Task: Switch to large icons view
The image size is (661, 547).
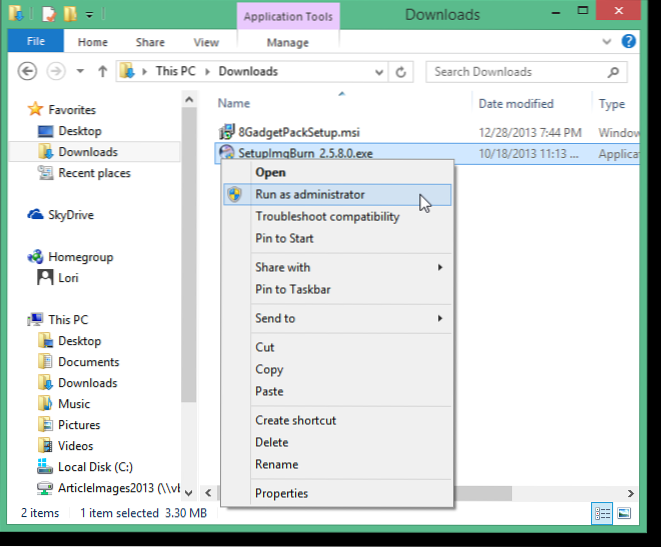Action: click(623, 513)
